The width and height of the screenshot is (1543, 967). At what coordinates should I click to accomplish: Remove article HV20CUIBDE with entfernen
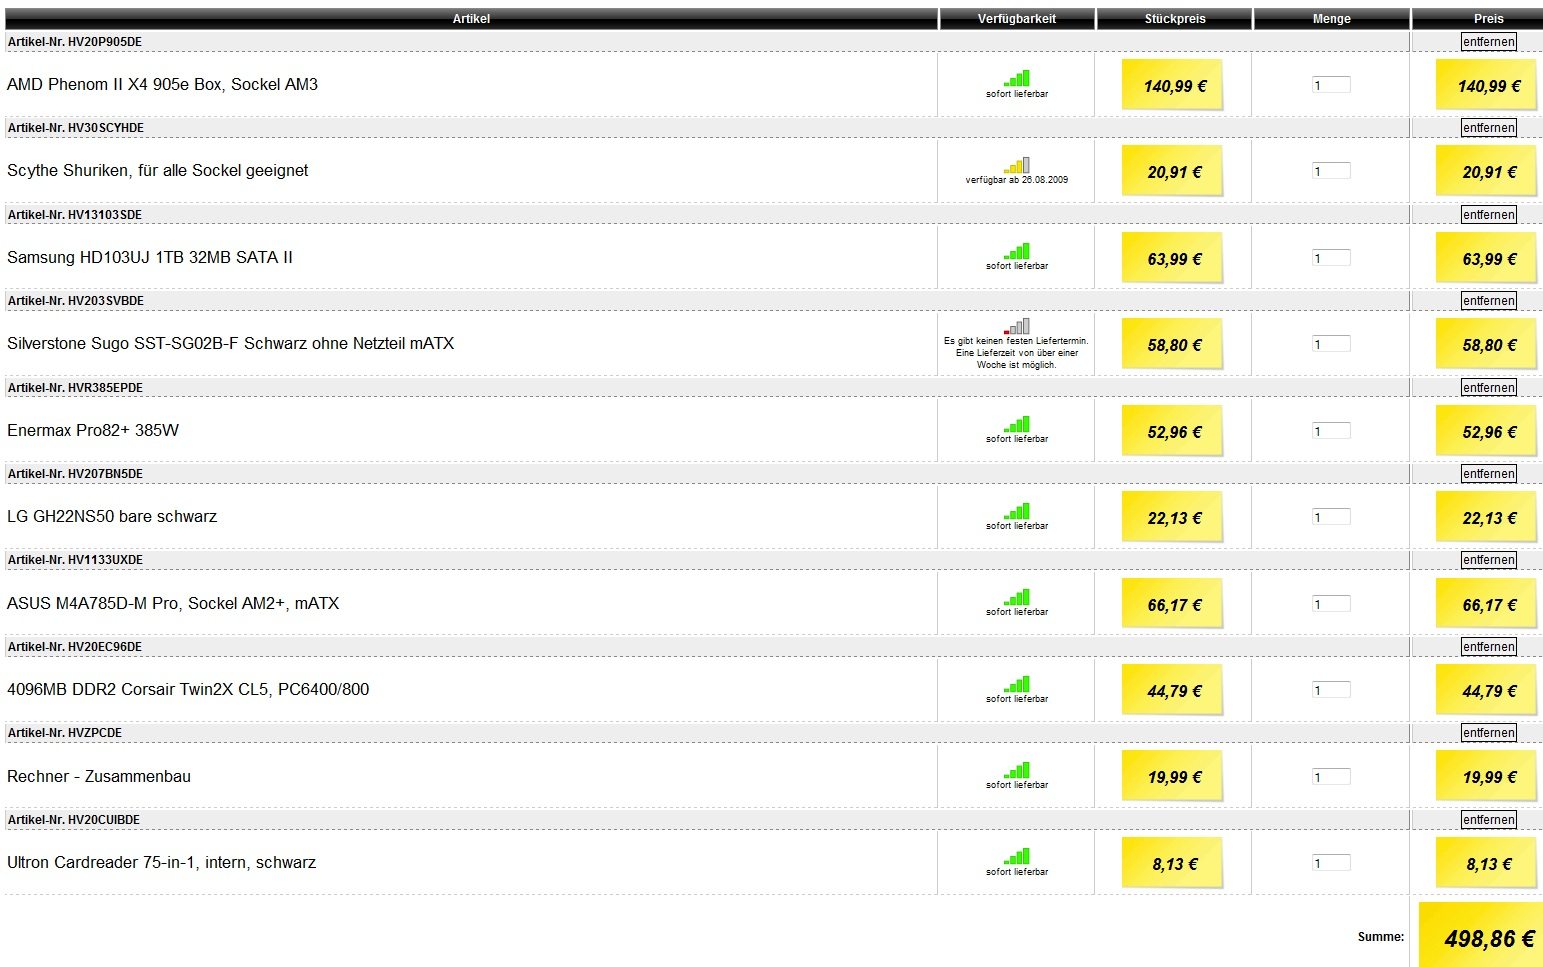[1488, 820]
